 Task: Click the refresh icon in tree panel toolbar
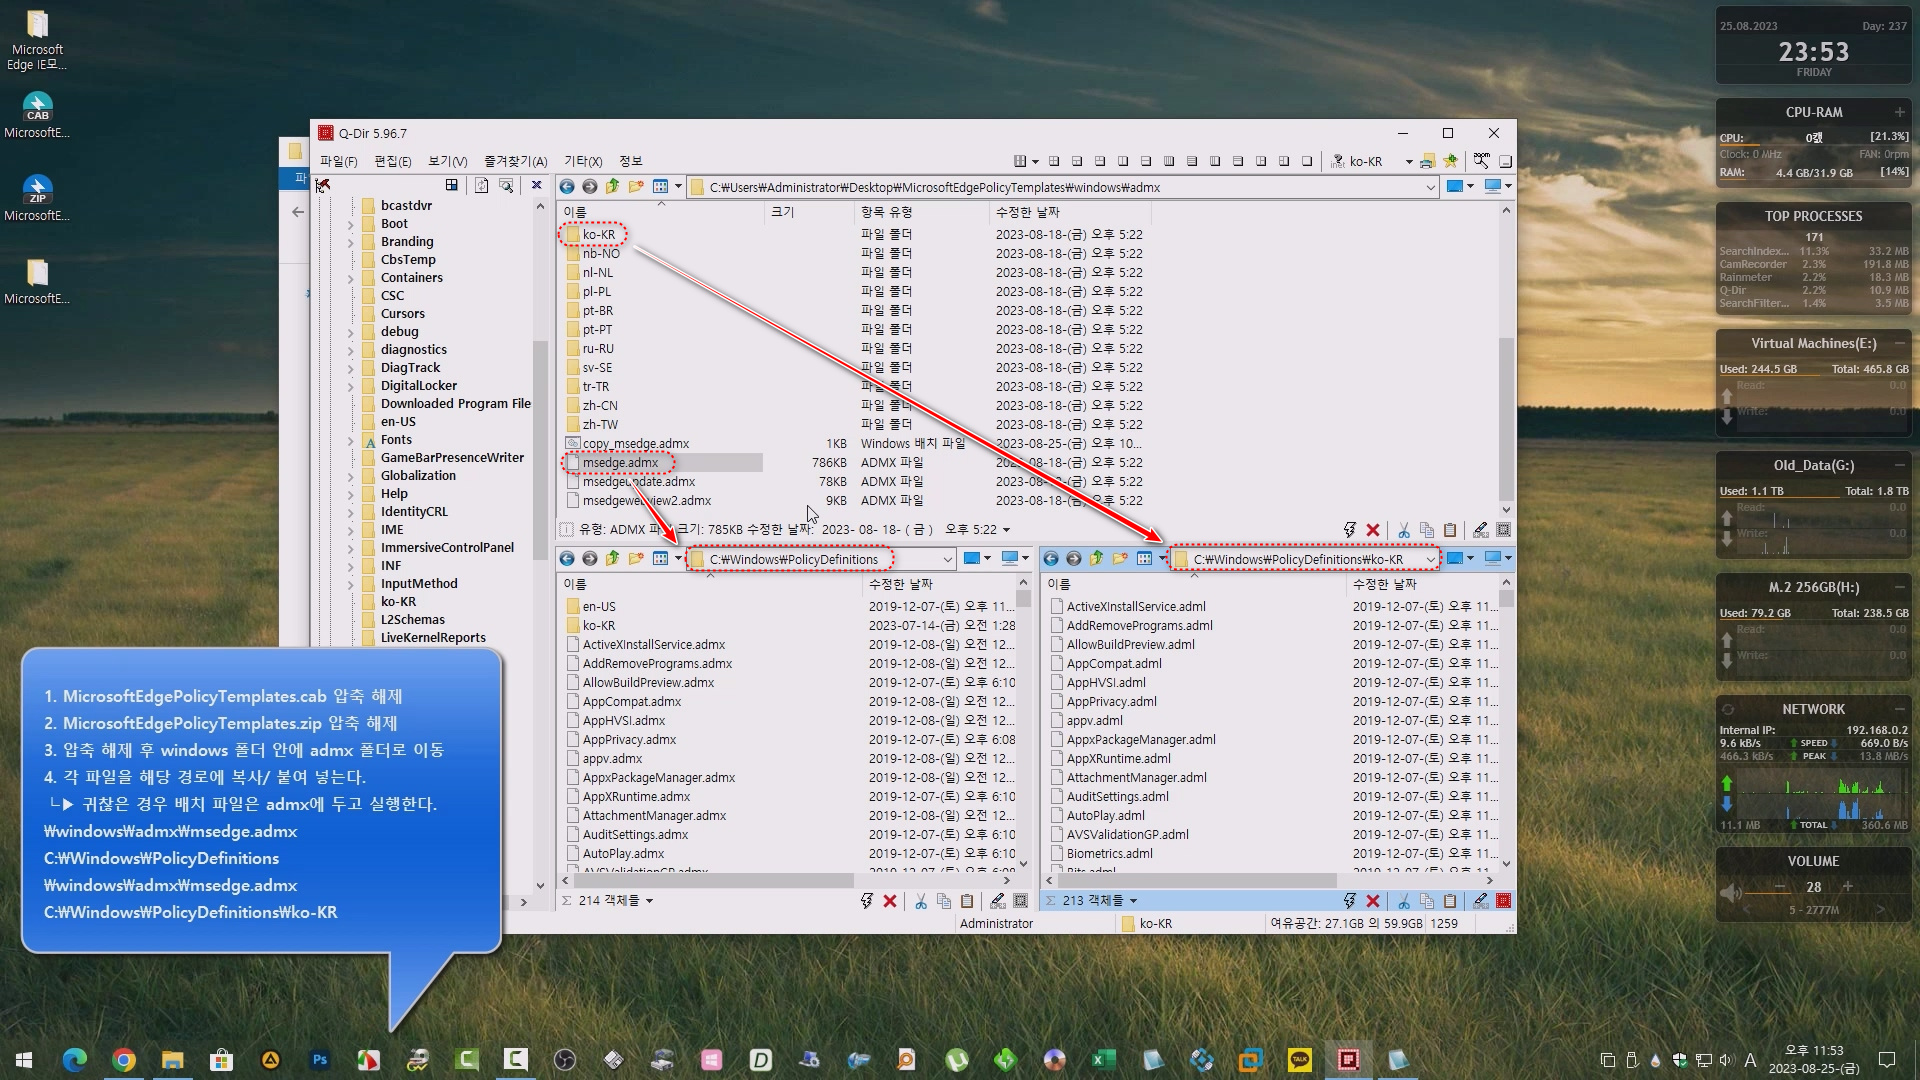481,185
